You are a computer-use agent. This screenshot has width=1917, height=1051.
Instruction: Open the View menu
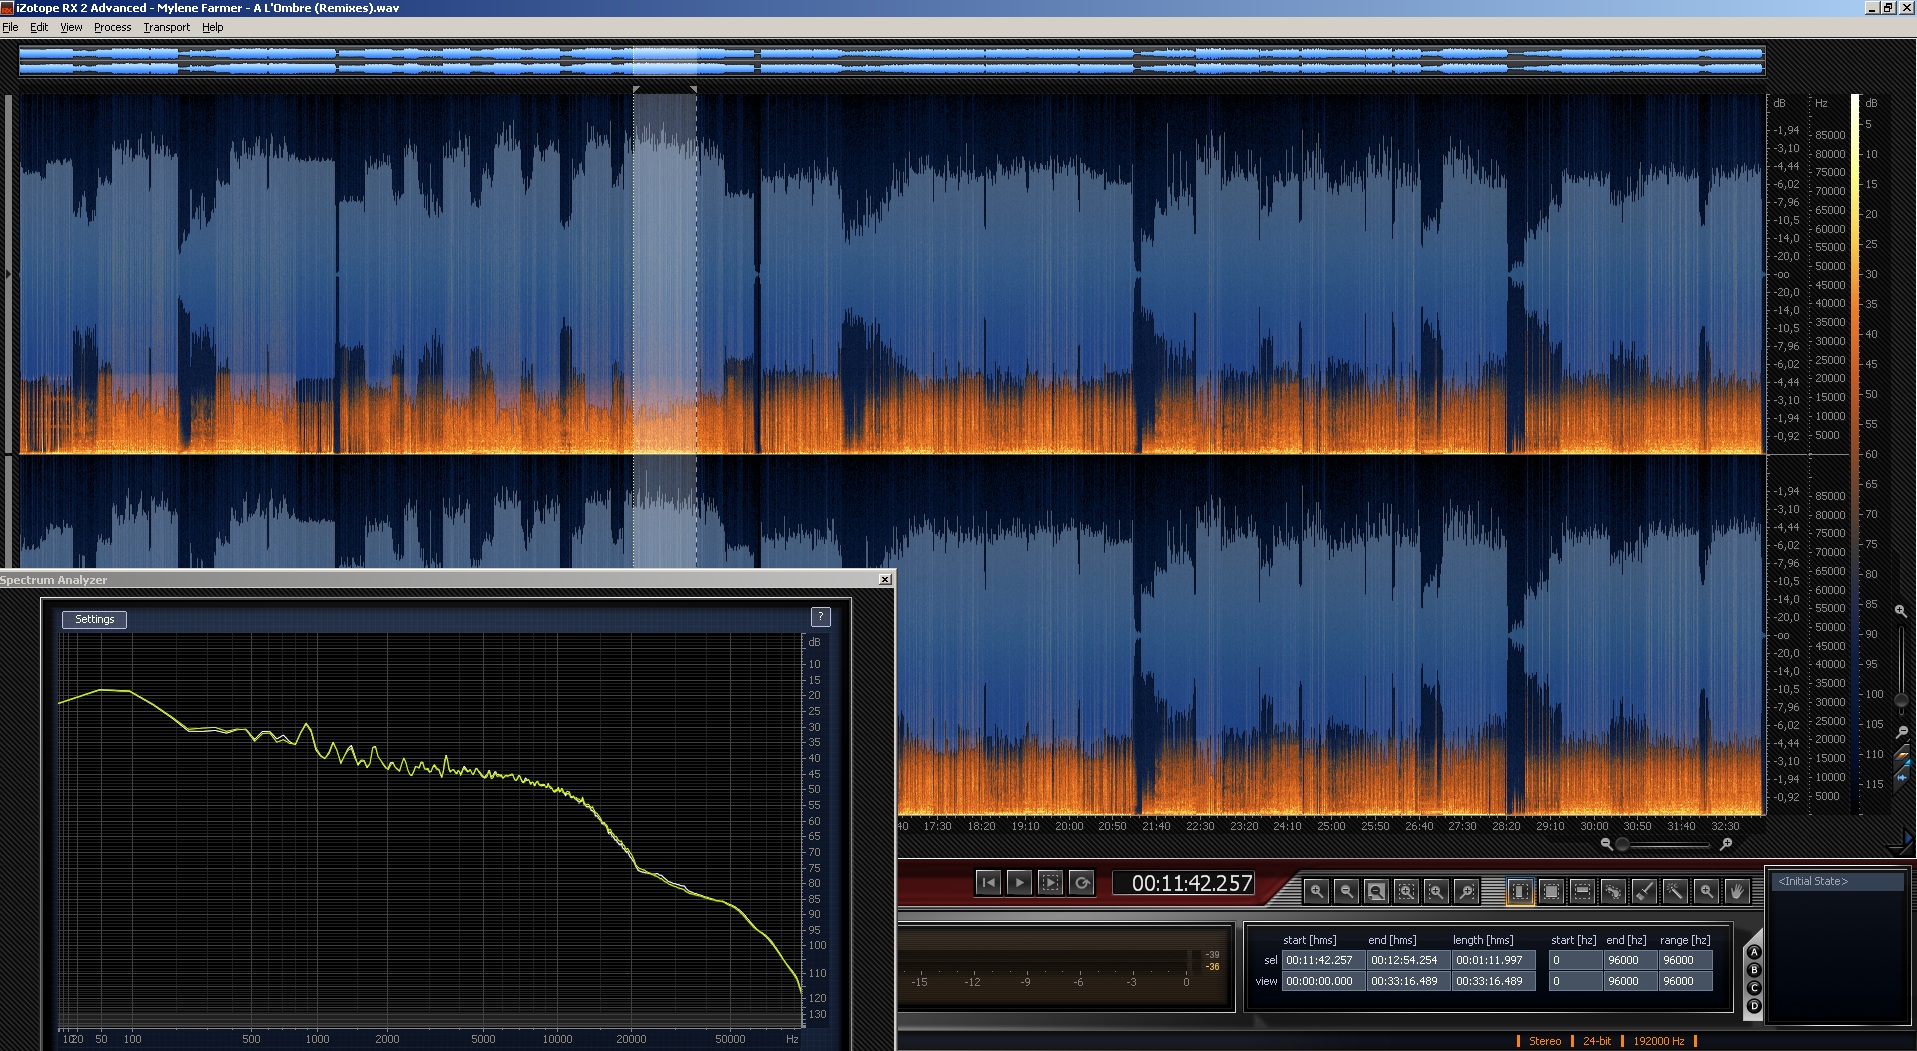pyautogui.click(x=71, y=27)
